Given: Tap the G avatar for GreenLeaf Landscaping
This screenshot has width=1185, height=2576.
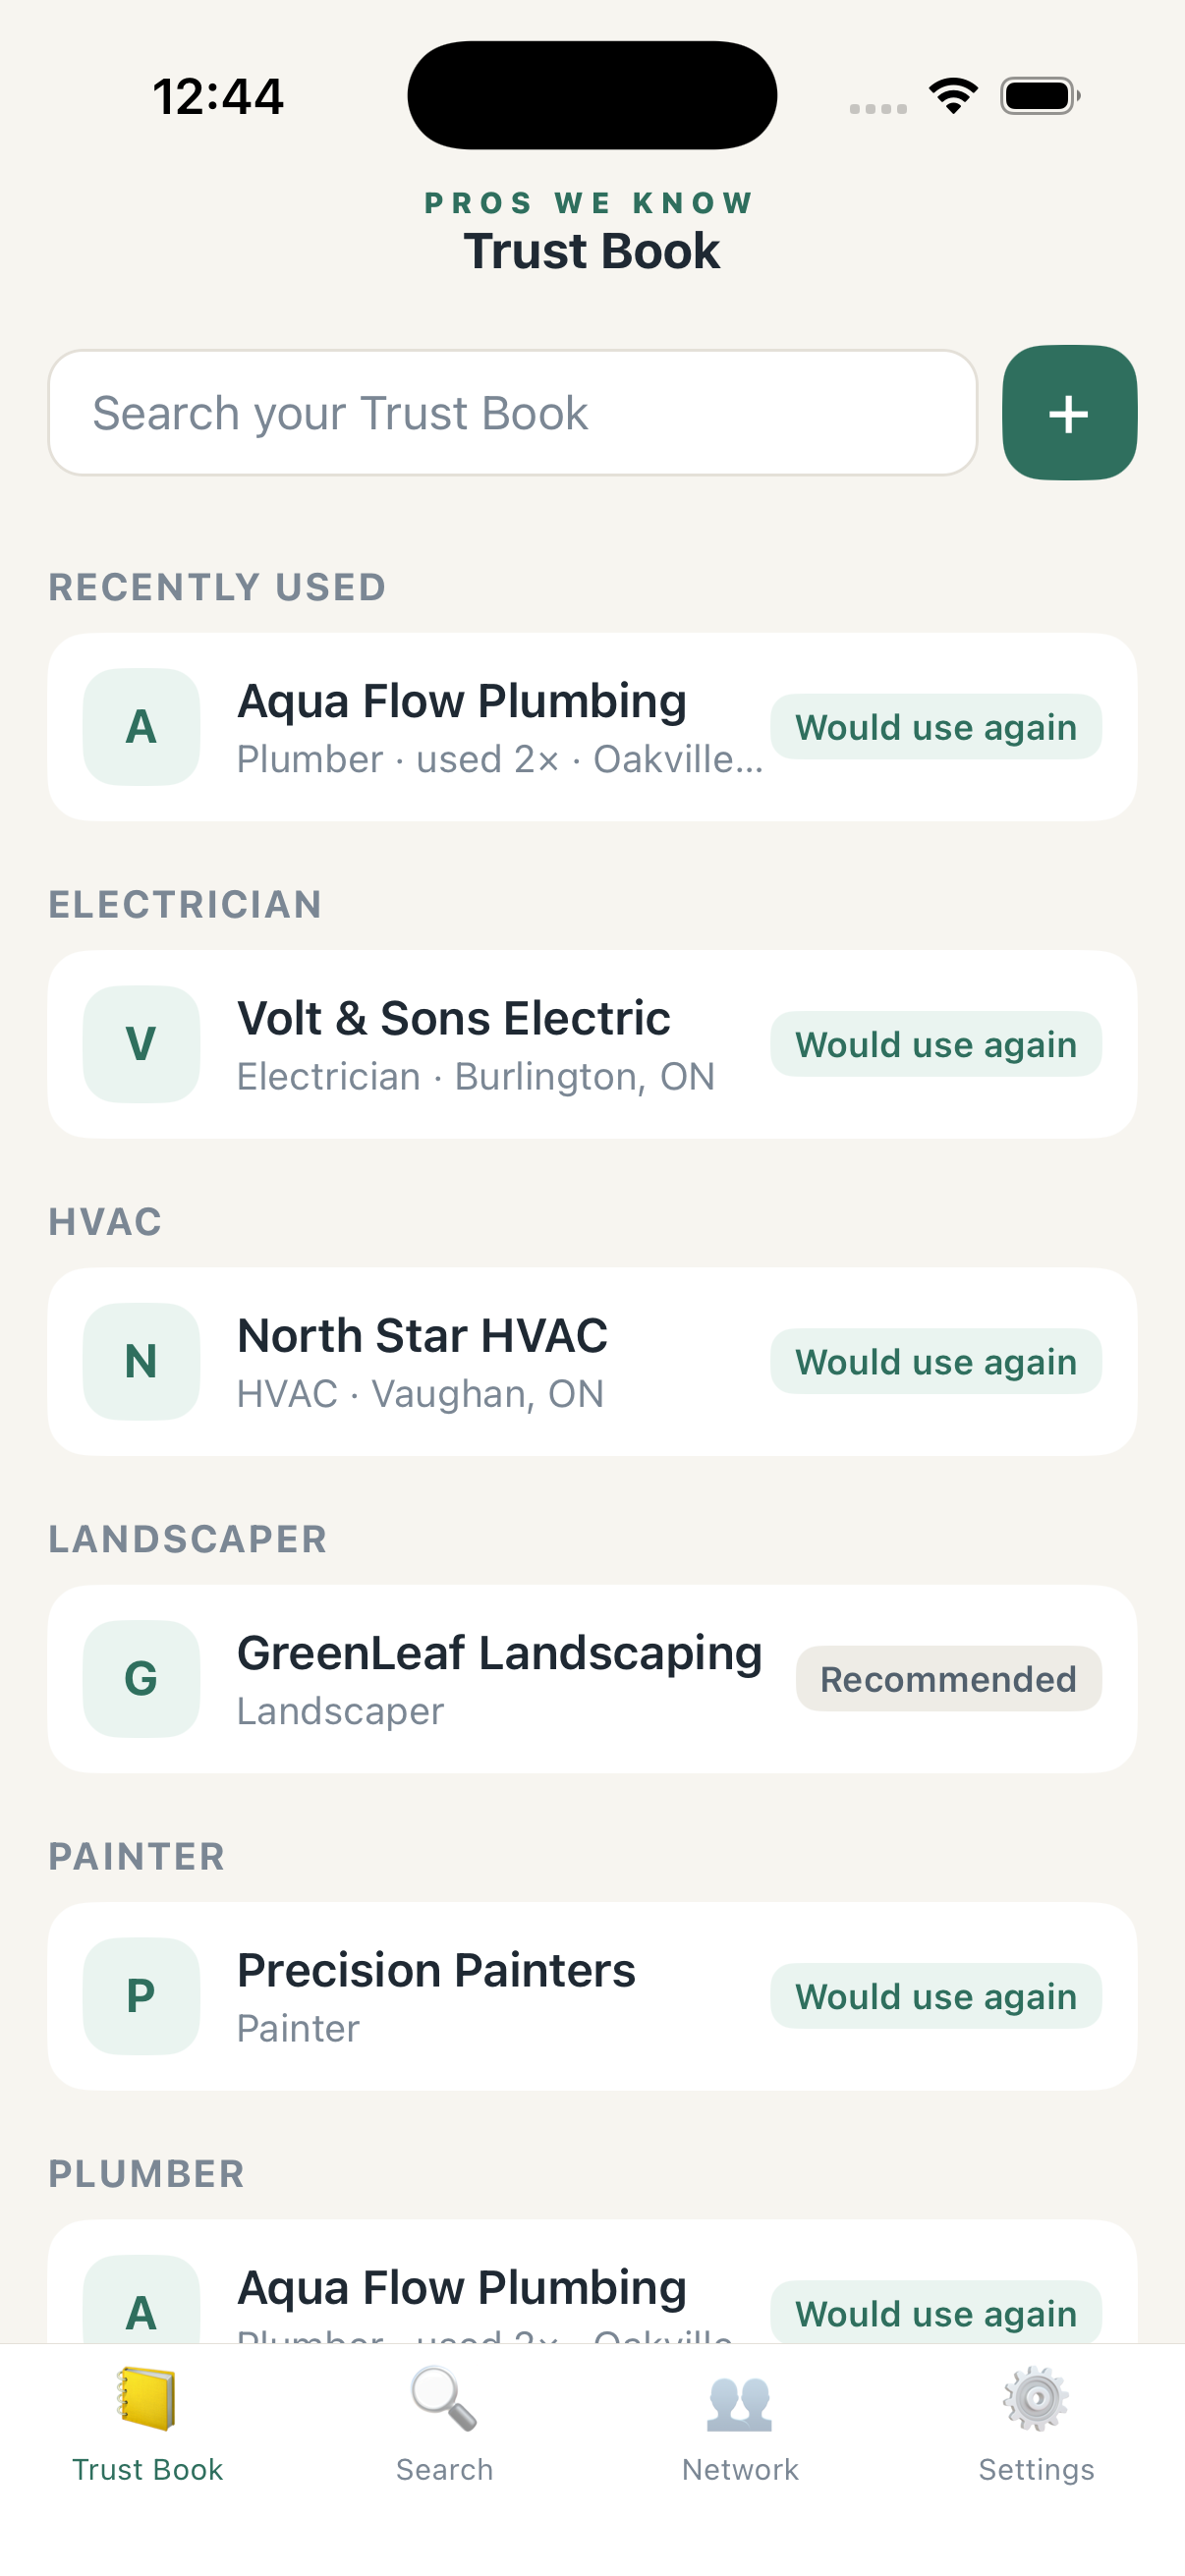Looking at the screenshot, I should tap(141, 1679).
